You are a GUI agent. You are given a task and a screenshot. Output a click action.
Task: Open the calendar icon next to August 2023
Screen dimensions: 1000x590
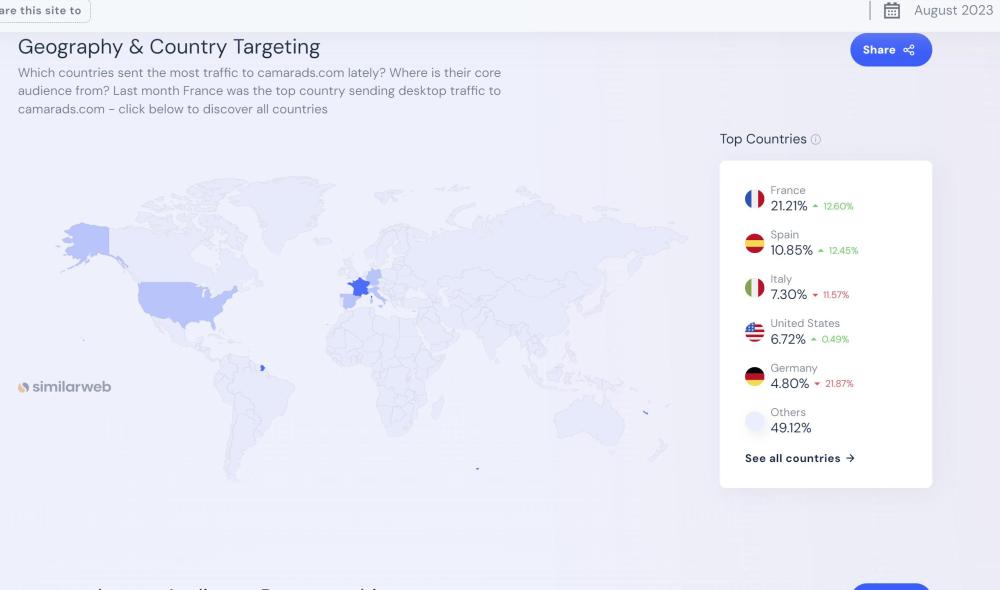892,10
